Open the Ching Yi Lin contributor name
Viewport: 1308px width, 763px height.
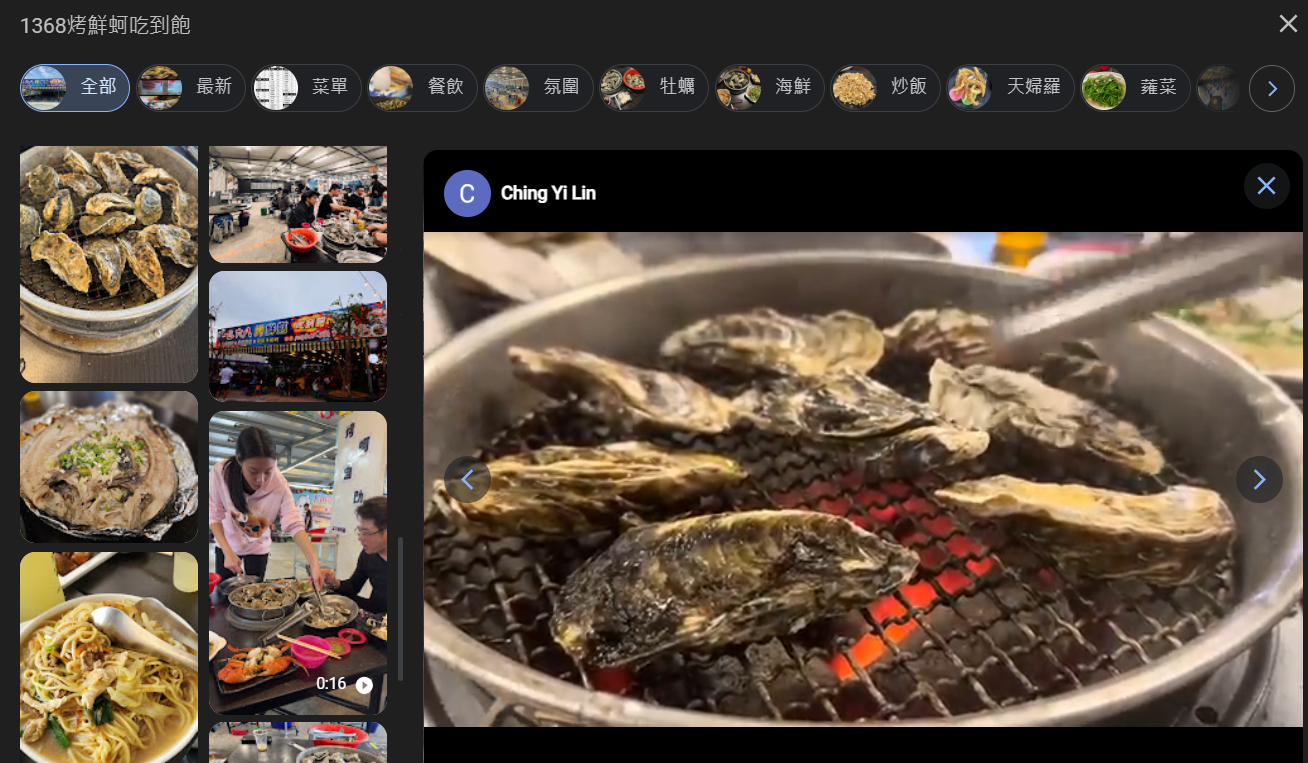pos(548,193)
